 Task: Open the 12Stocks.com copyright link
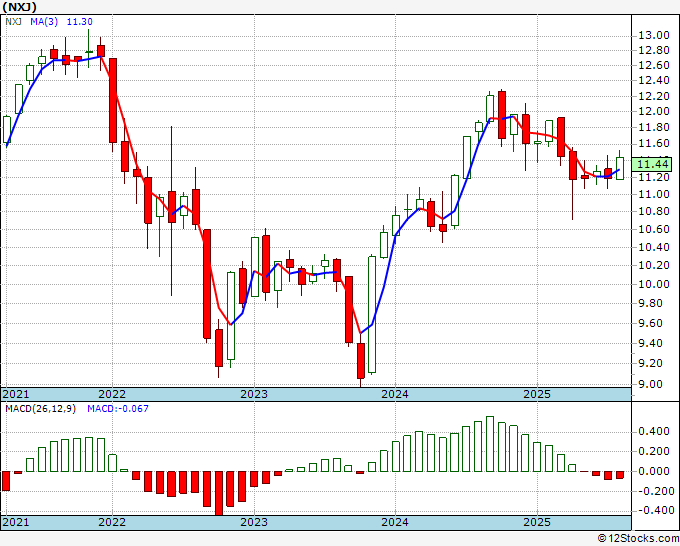click(638, 539)
